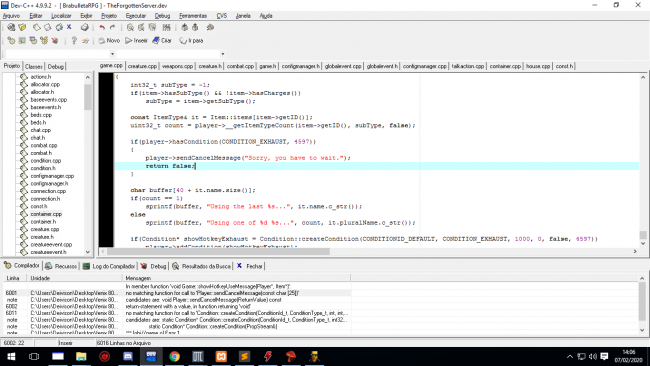Click scroll-down arrow of the compiler messages list
Image resolution: width=650 pixels, height=366 pixels.
[642, 330]
